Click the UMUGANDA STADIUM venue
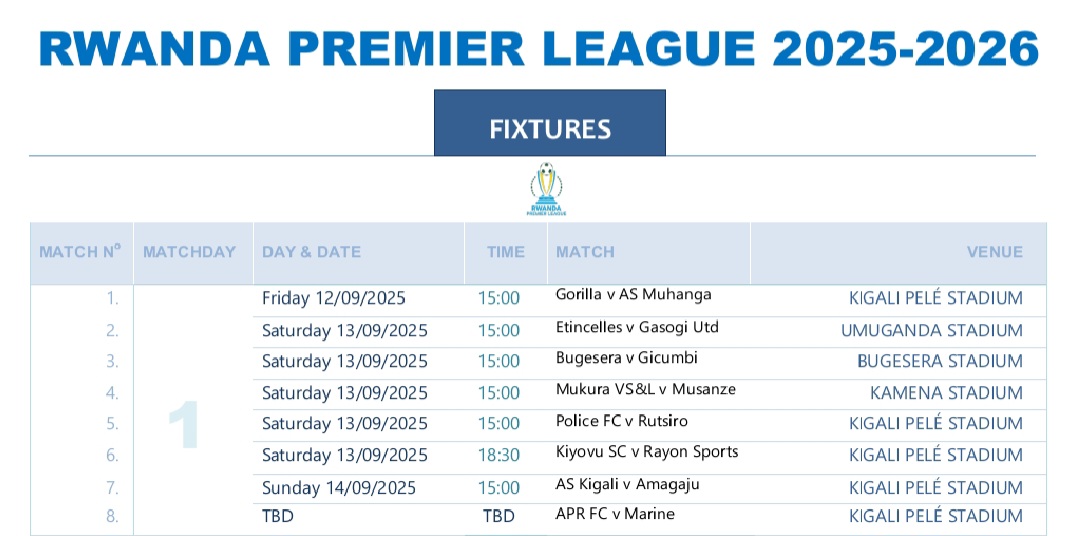This screenshot has width=1080, height=536. click(x=931, y=330)
